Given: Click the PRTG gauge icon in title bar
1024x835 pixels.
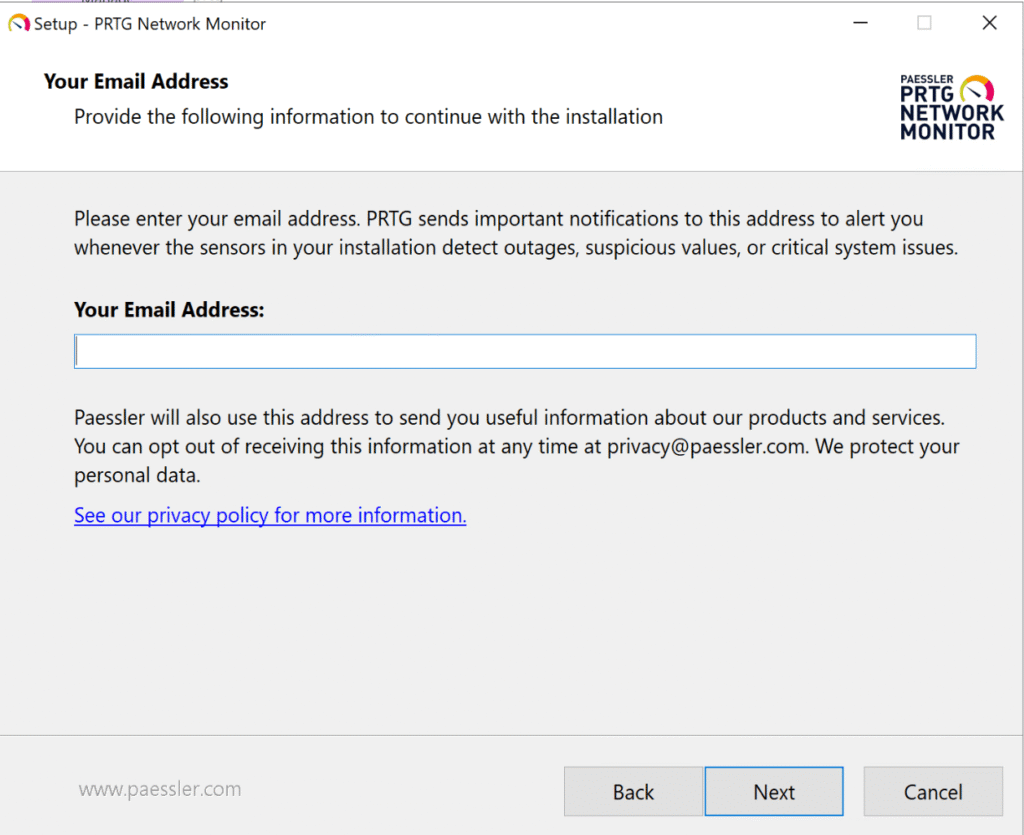Looking at the screenshot, I should tap(19, 23).
